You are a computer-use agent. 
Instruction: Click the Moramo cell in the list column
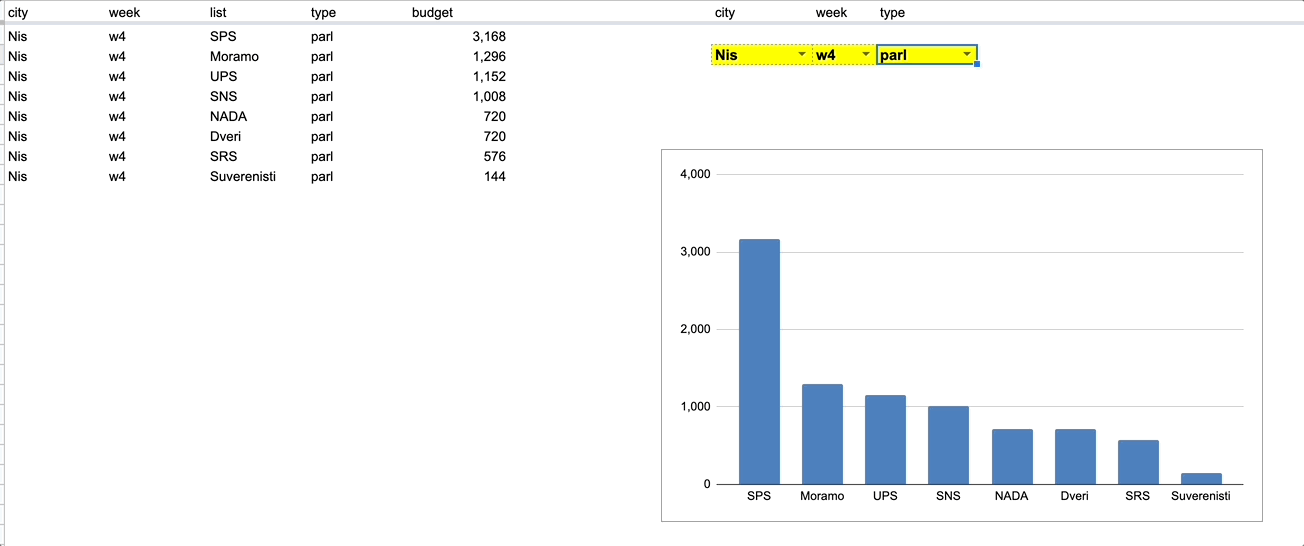(x=234, y=57)
